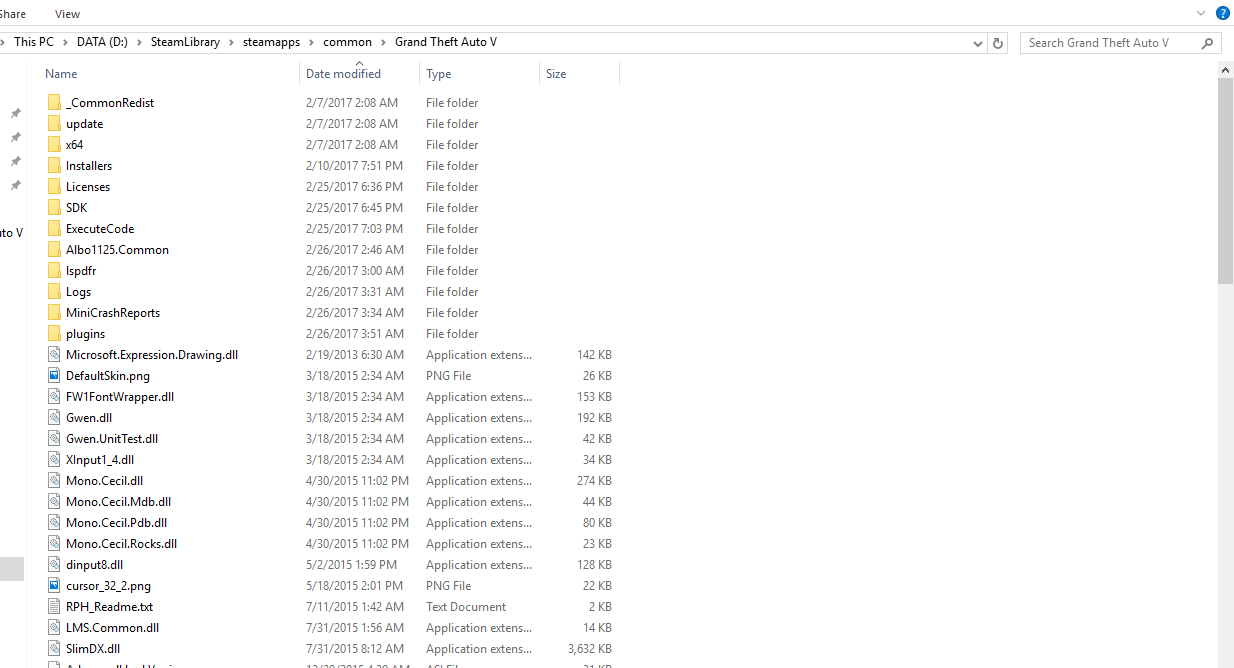This screenshot has width=1234, height=668.
Task: Expand breadcrumb arrow after SteamLibrary
Action: pyautogui.click(x=231, y=42)
